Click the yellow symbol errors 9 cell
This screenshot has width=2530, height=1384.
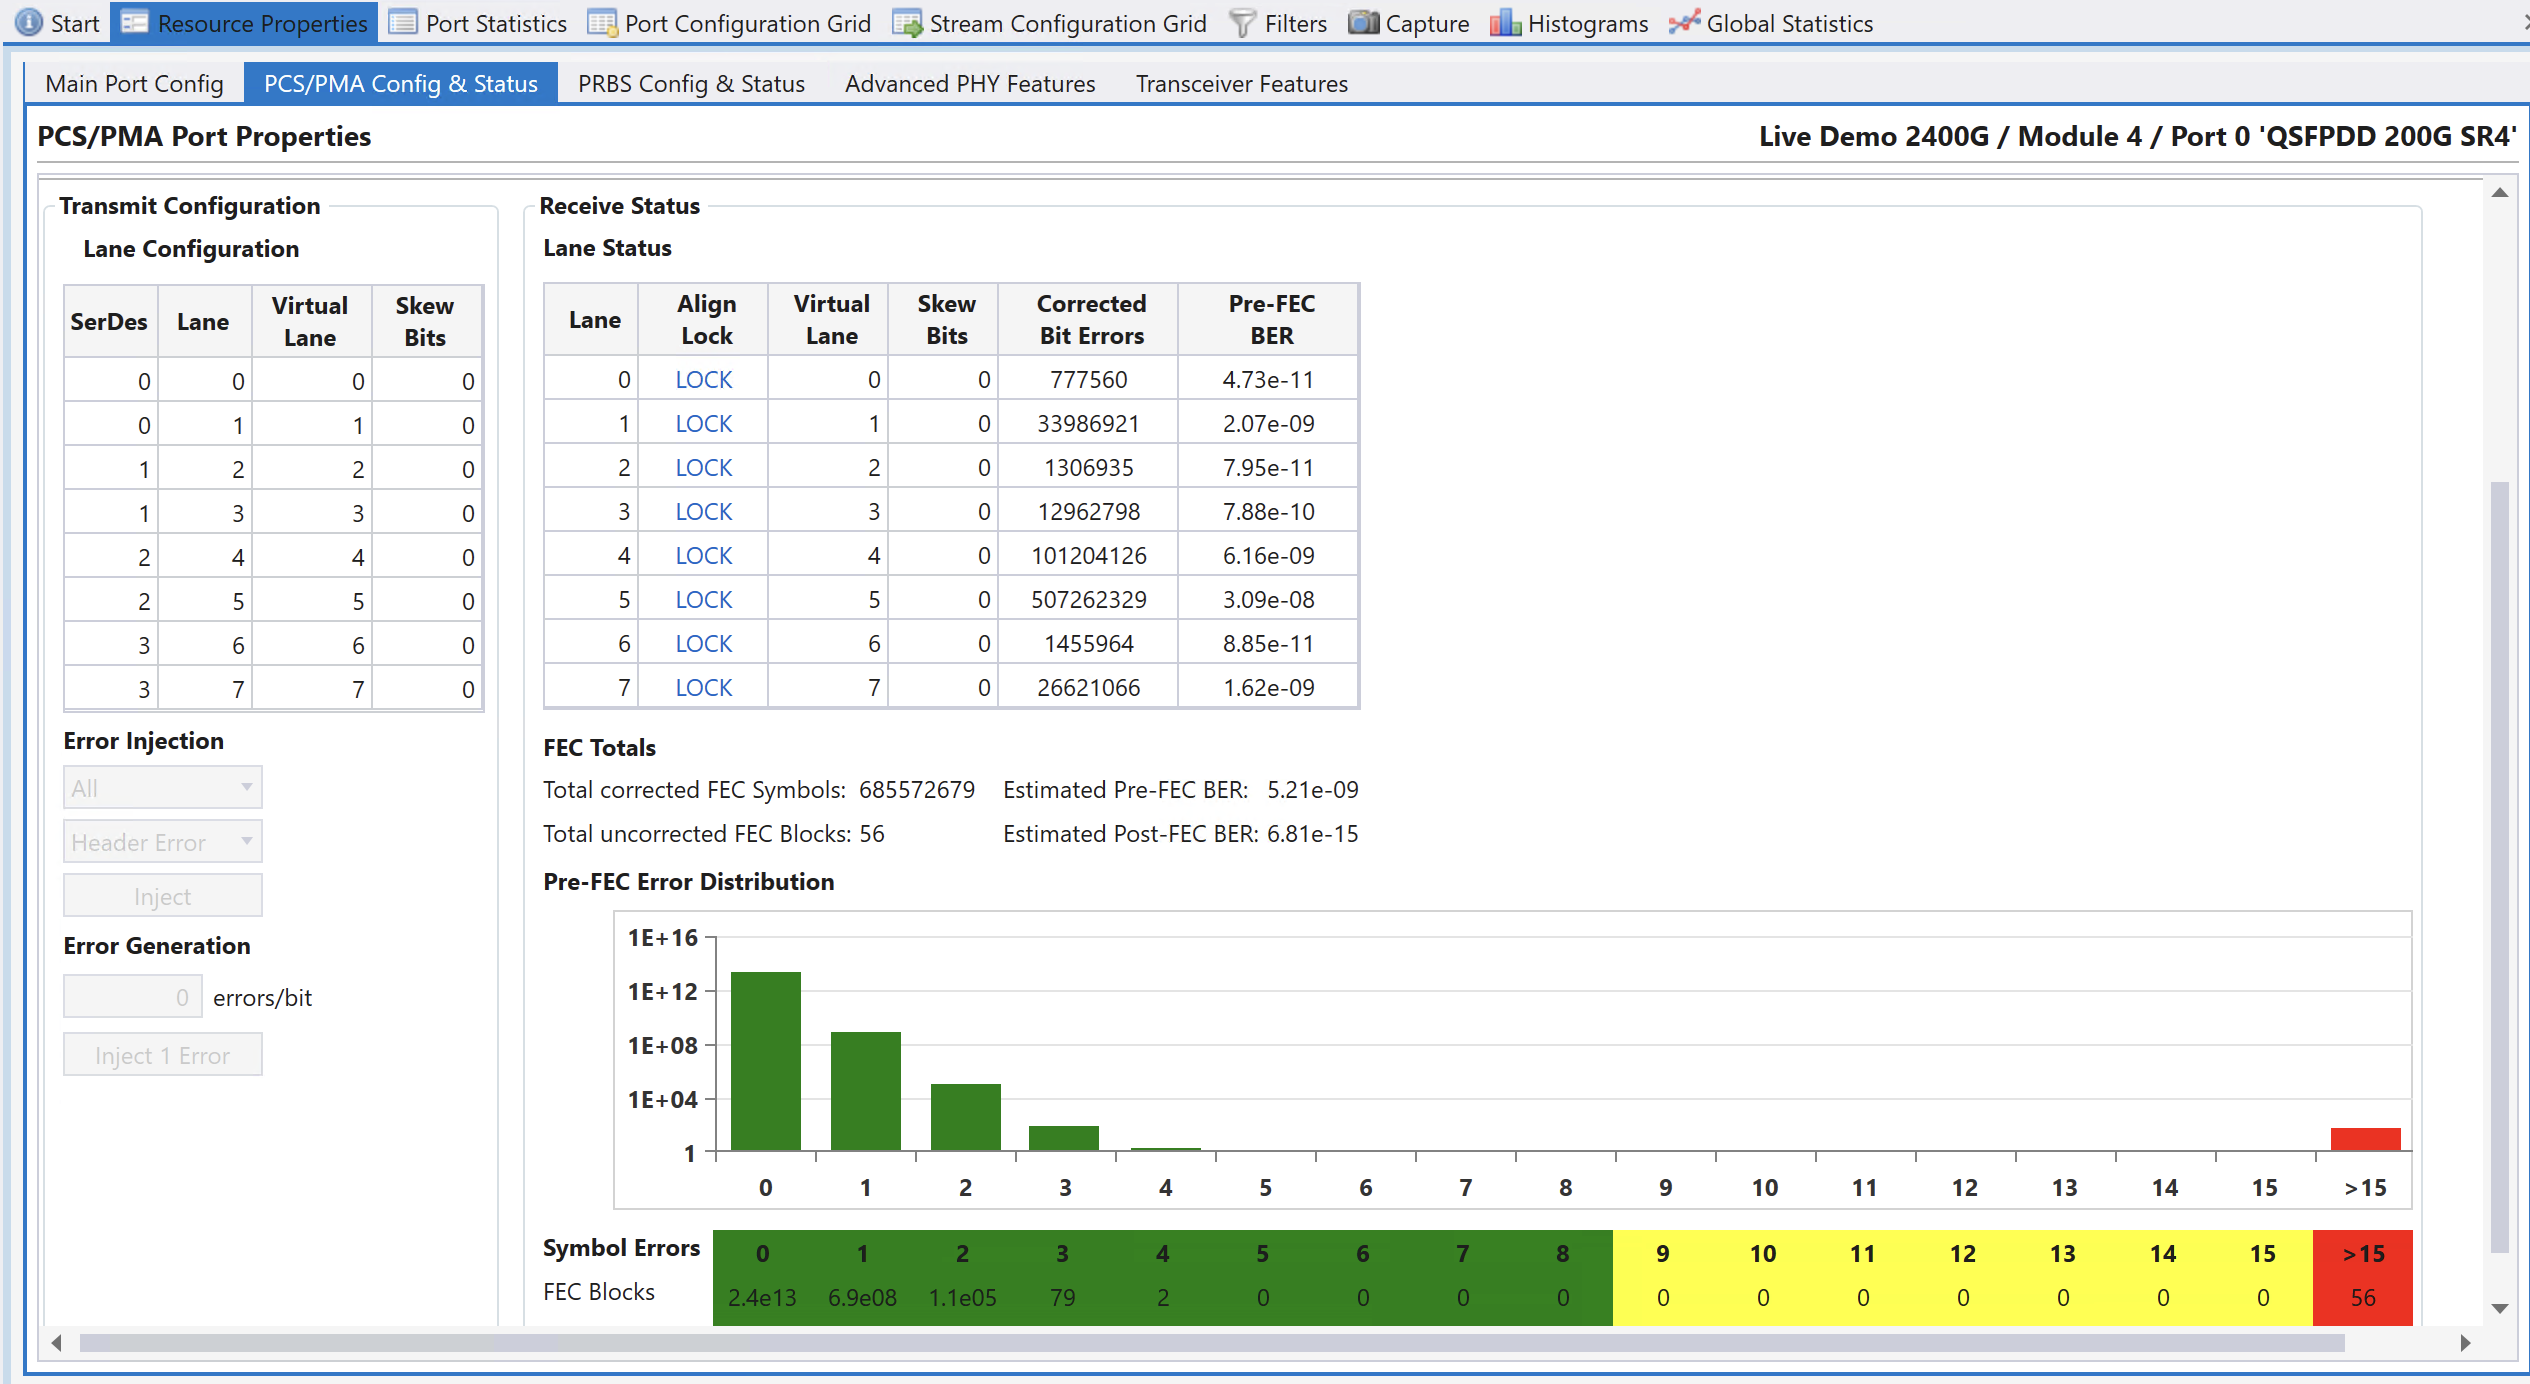click(x=1662, y=1253)
